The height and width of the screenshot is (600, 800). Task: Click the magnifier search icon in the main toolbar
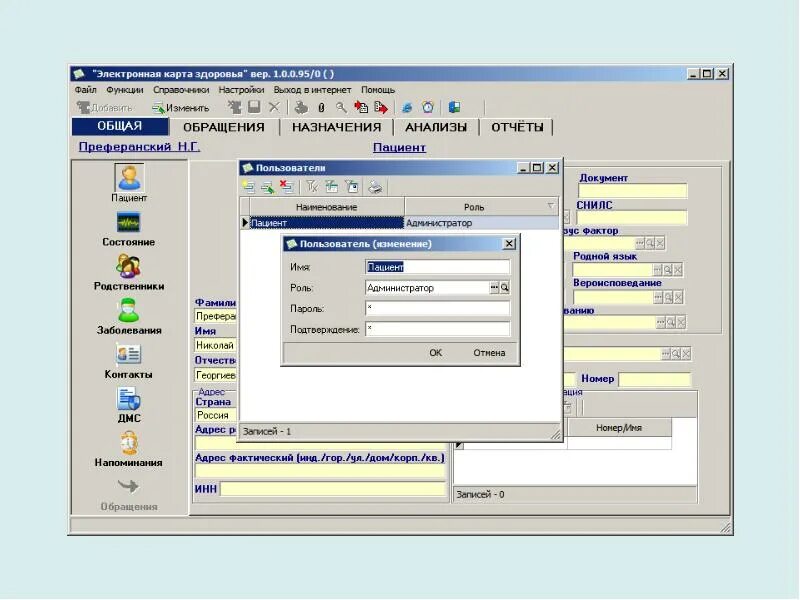[x=341, y=107]
